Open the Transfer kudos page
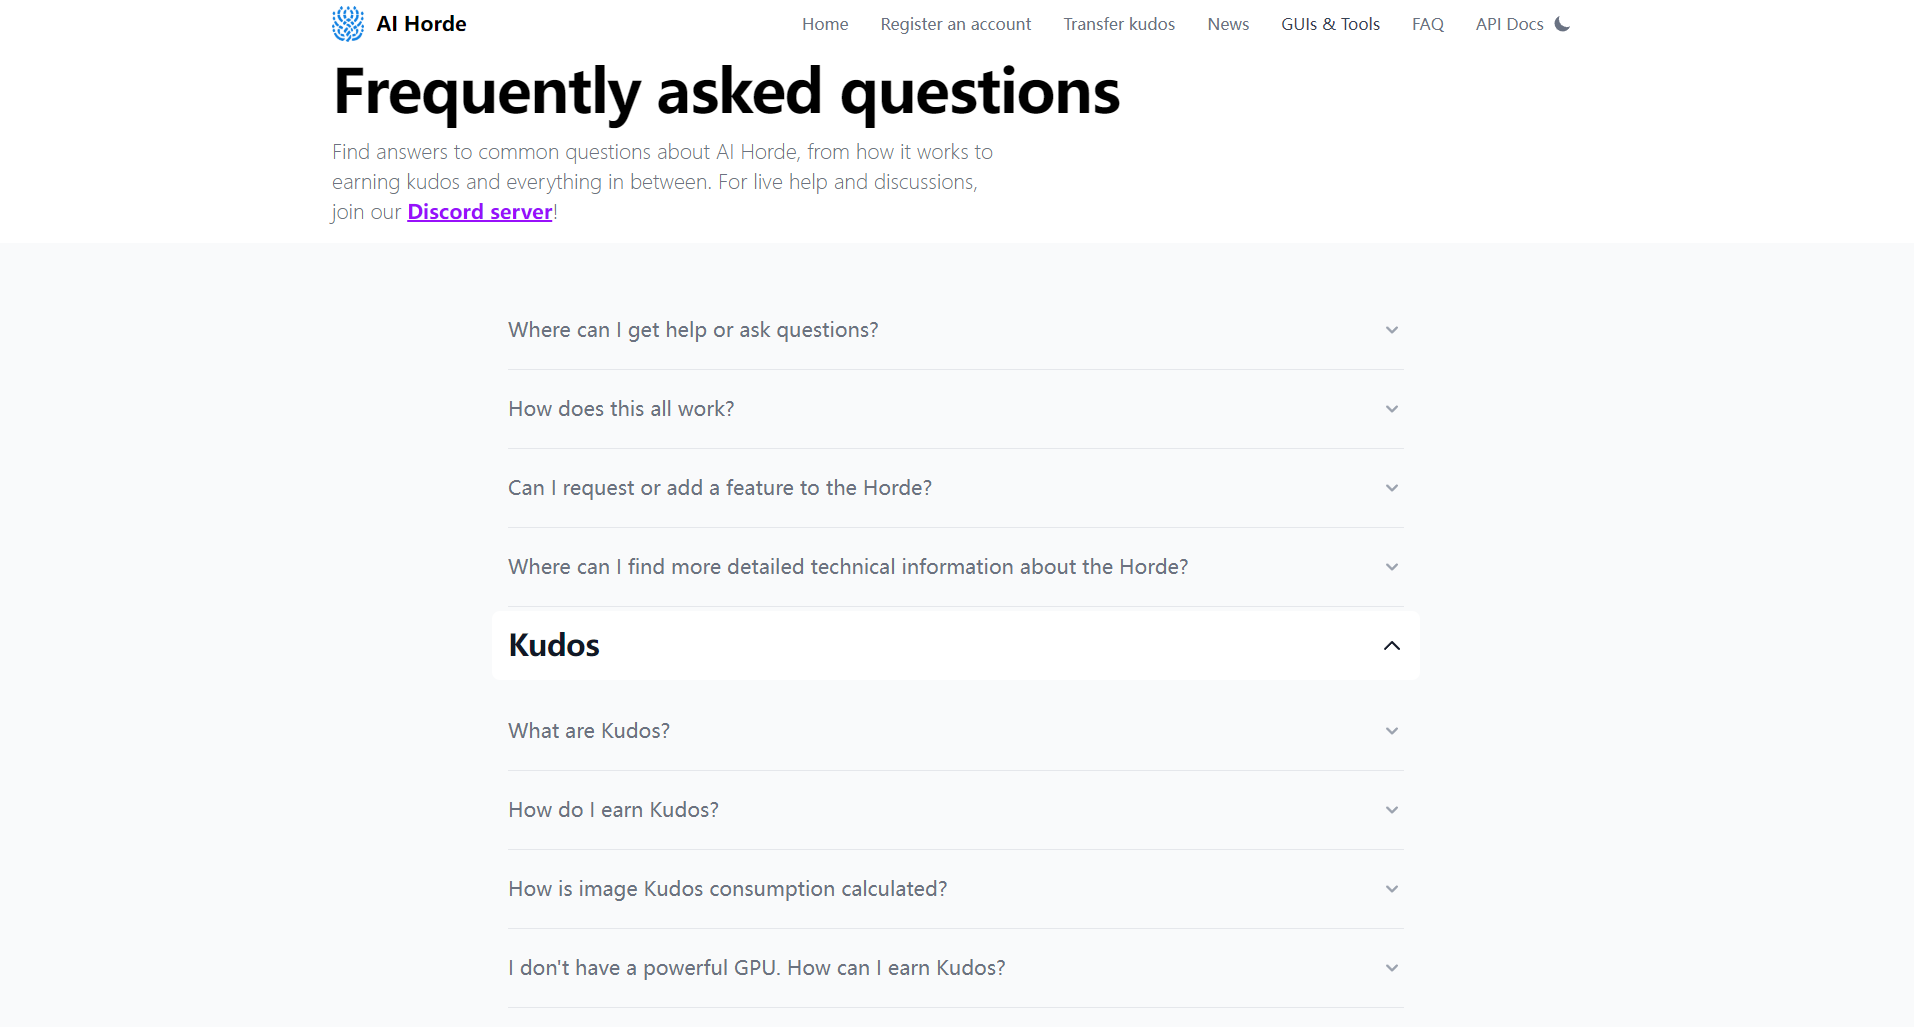The image size is (1914, 1027). 1119,24
